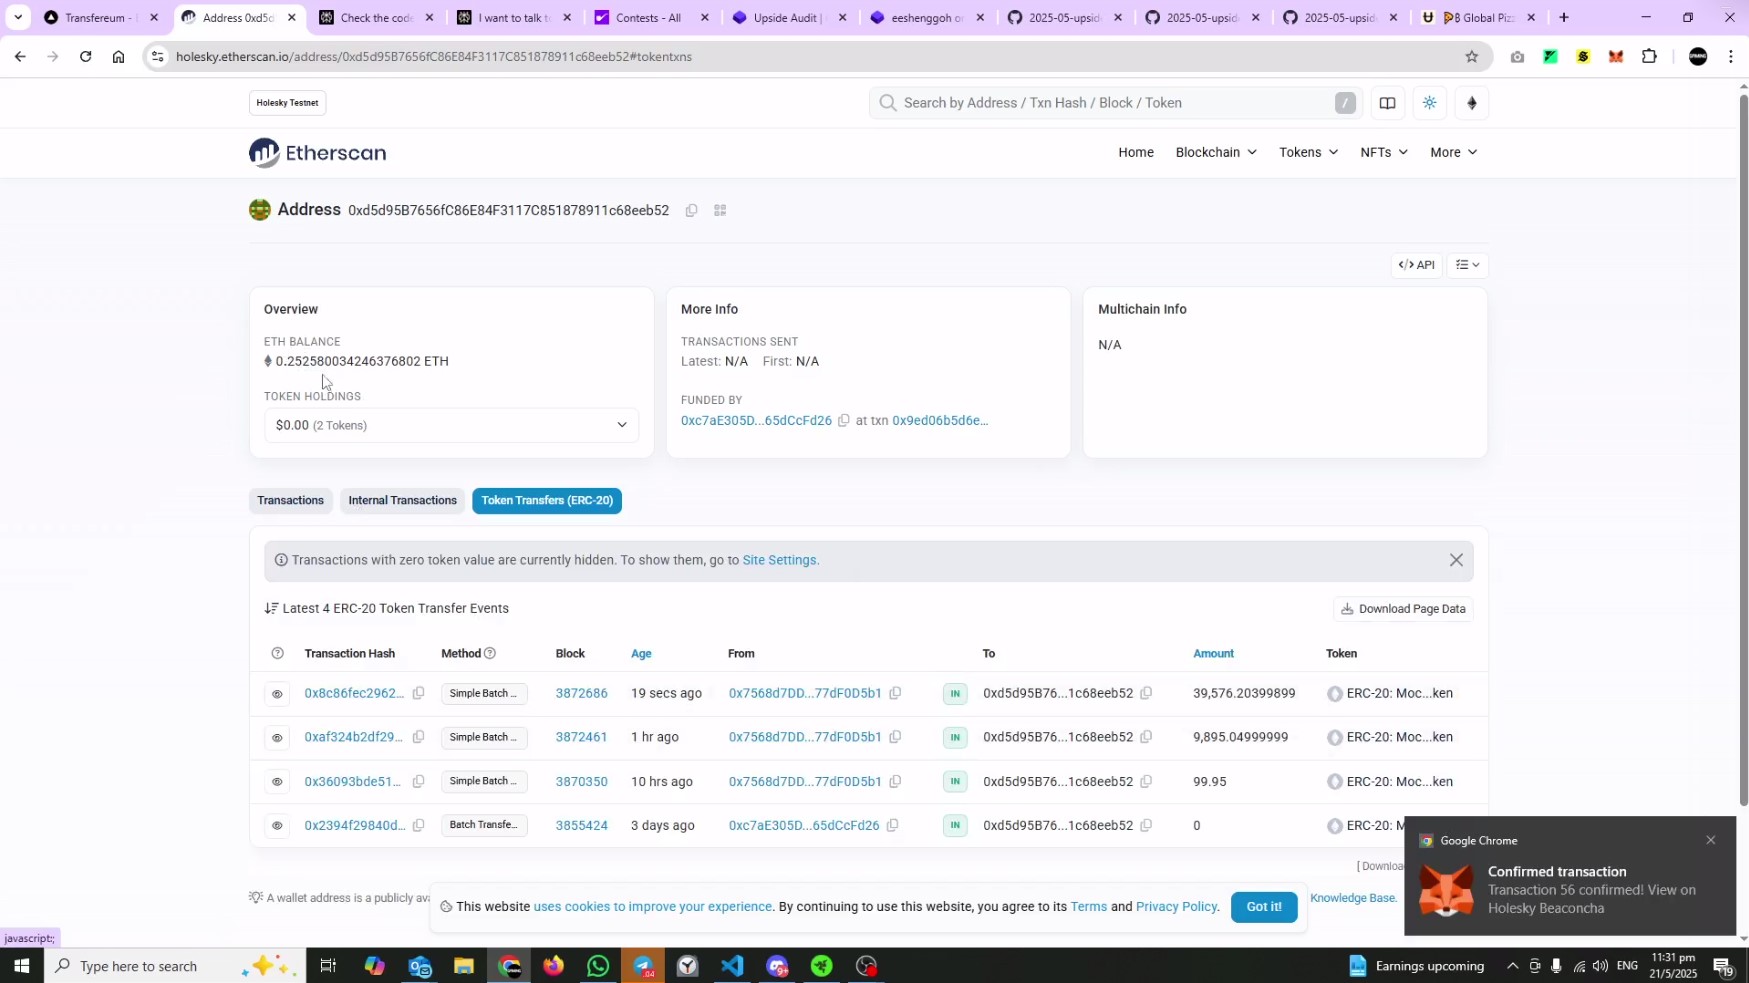Image resolution: width=1749 pixels, height=983 pixels.
Task: Select the Token Transfers (ERC-20) tab
Action: tap(547, 501)
